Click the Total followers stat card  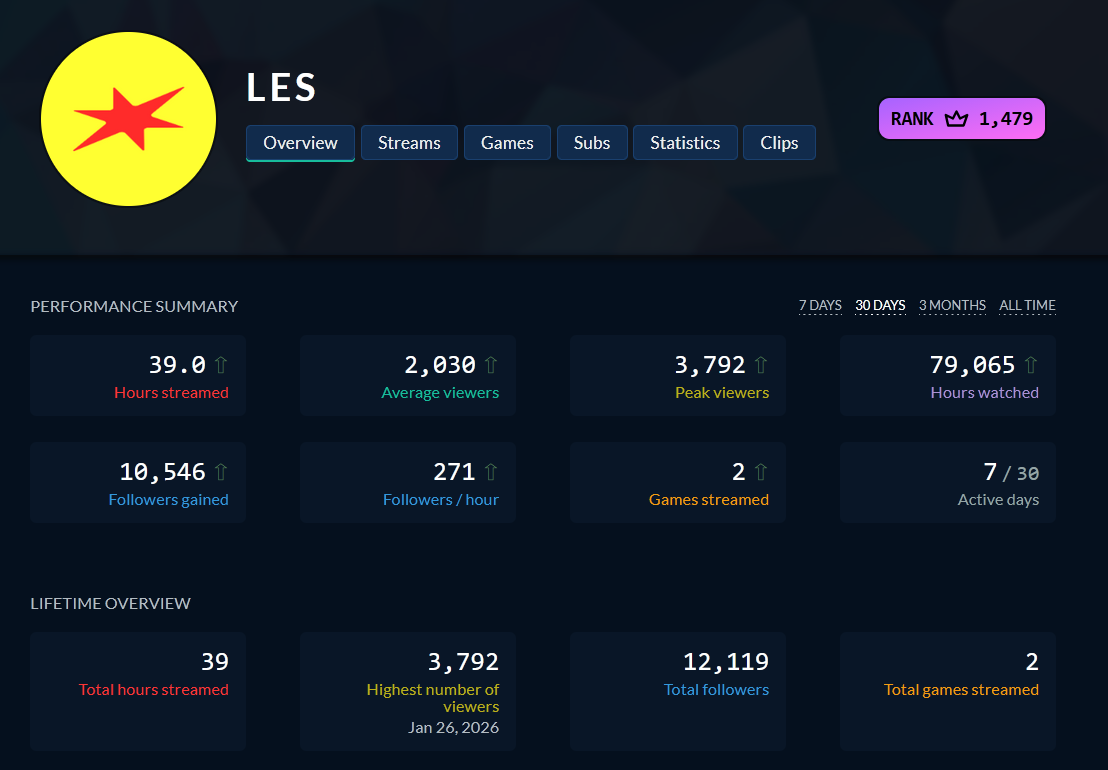677,691
